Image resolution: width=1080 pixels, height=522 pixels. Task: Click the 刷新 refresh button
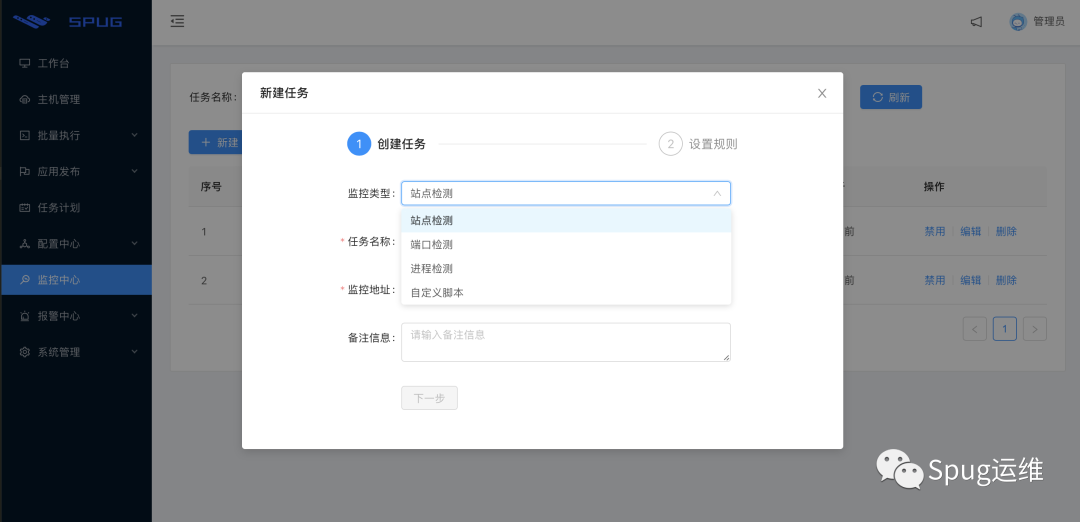(x=891, y=97)
